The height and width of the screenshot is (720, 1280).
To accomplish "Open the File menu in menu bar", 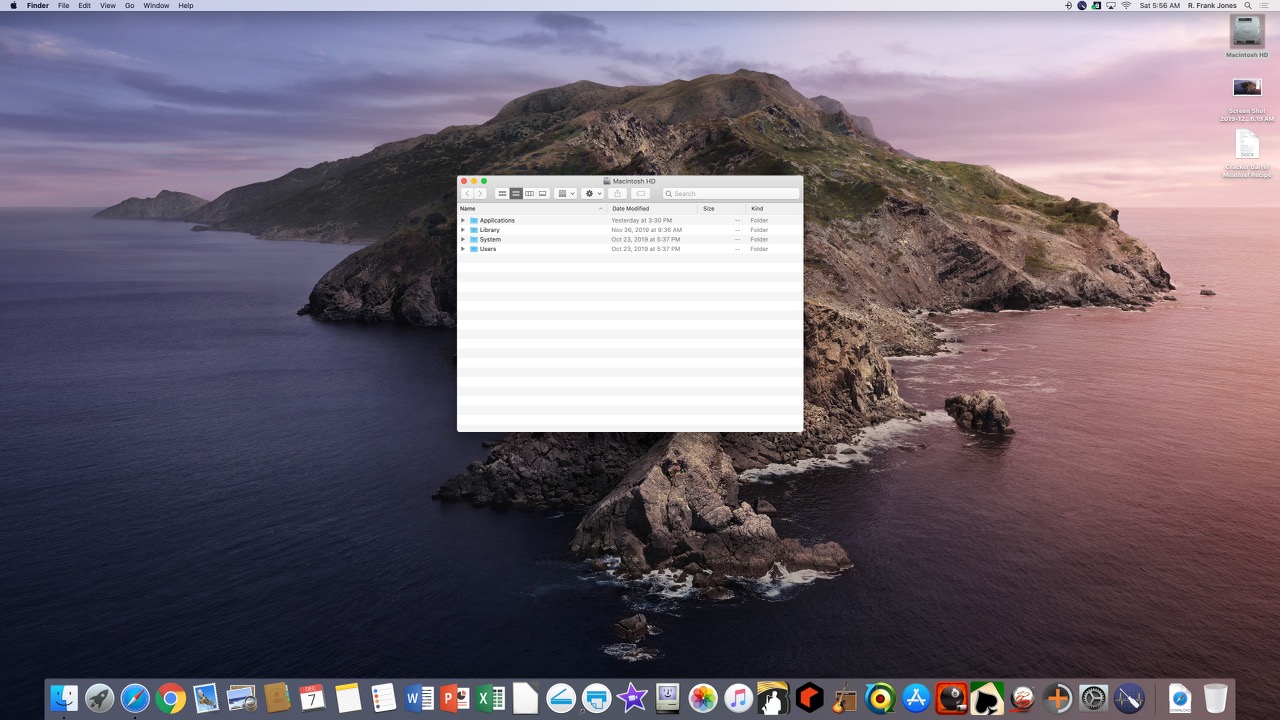I will (63, 6).
